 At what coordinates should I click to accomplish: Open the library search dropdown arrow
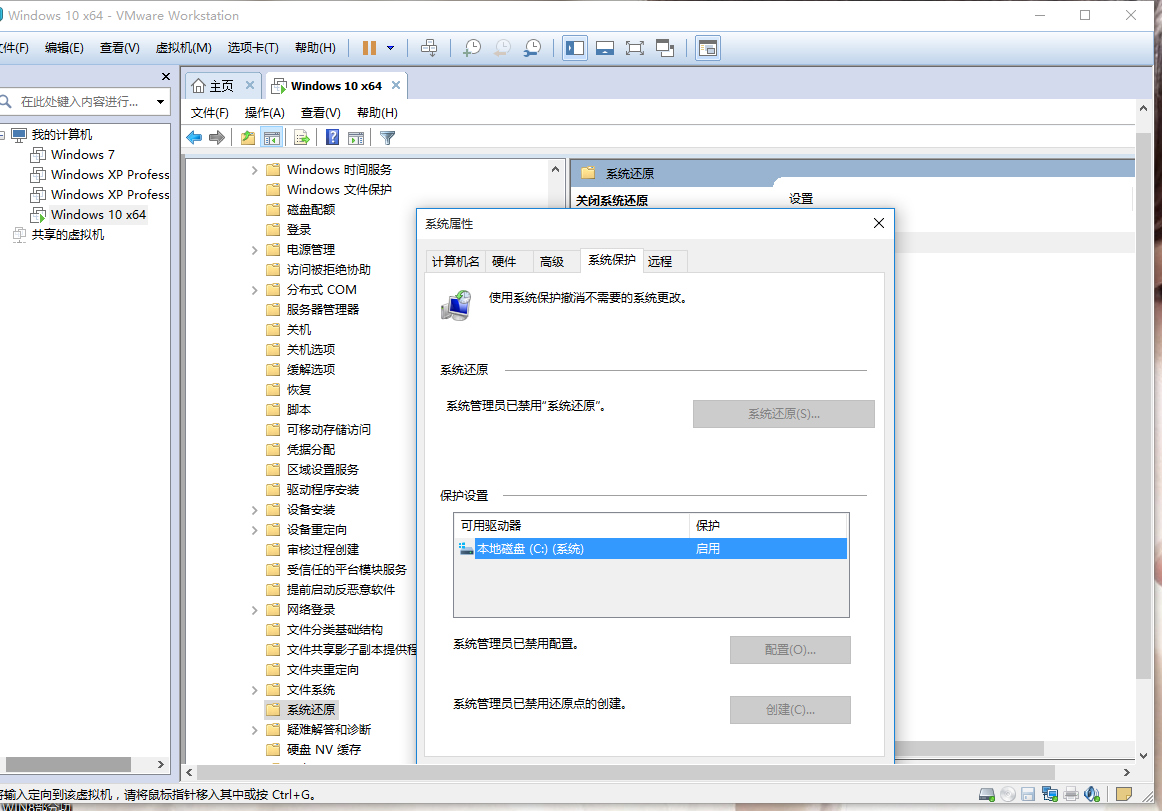(x=160, y=102)
